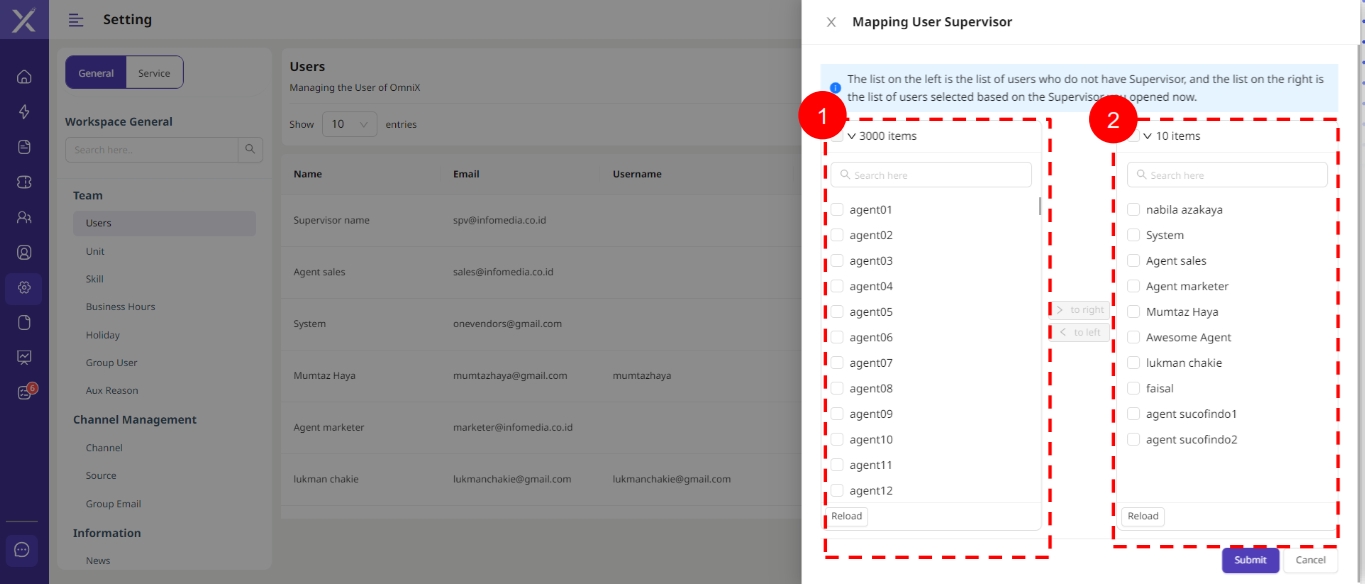Open the settings gear icon in sidebar
The width and height of the screenshot is (1365, 584).
(24, 288)
